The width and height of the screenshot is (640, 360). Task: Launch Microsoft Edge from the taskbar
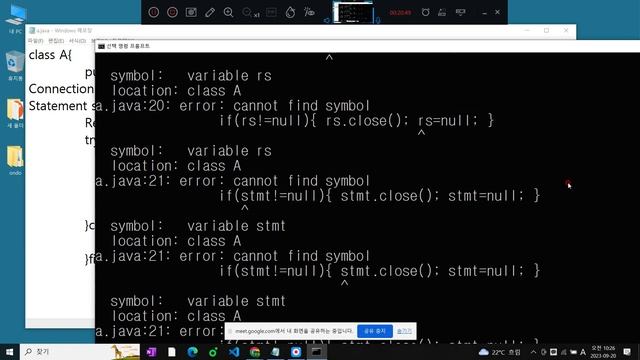[x=193, y=352]
